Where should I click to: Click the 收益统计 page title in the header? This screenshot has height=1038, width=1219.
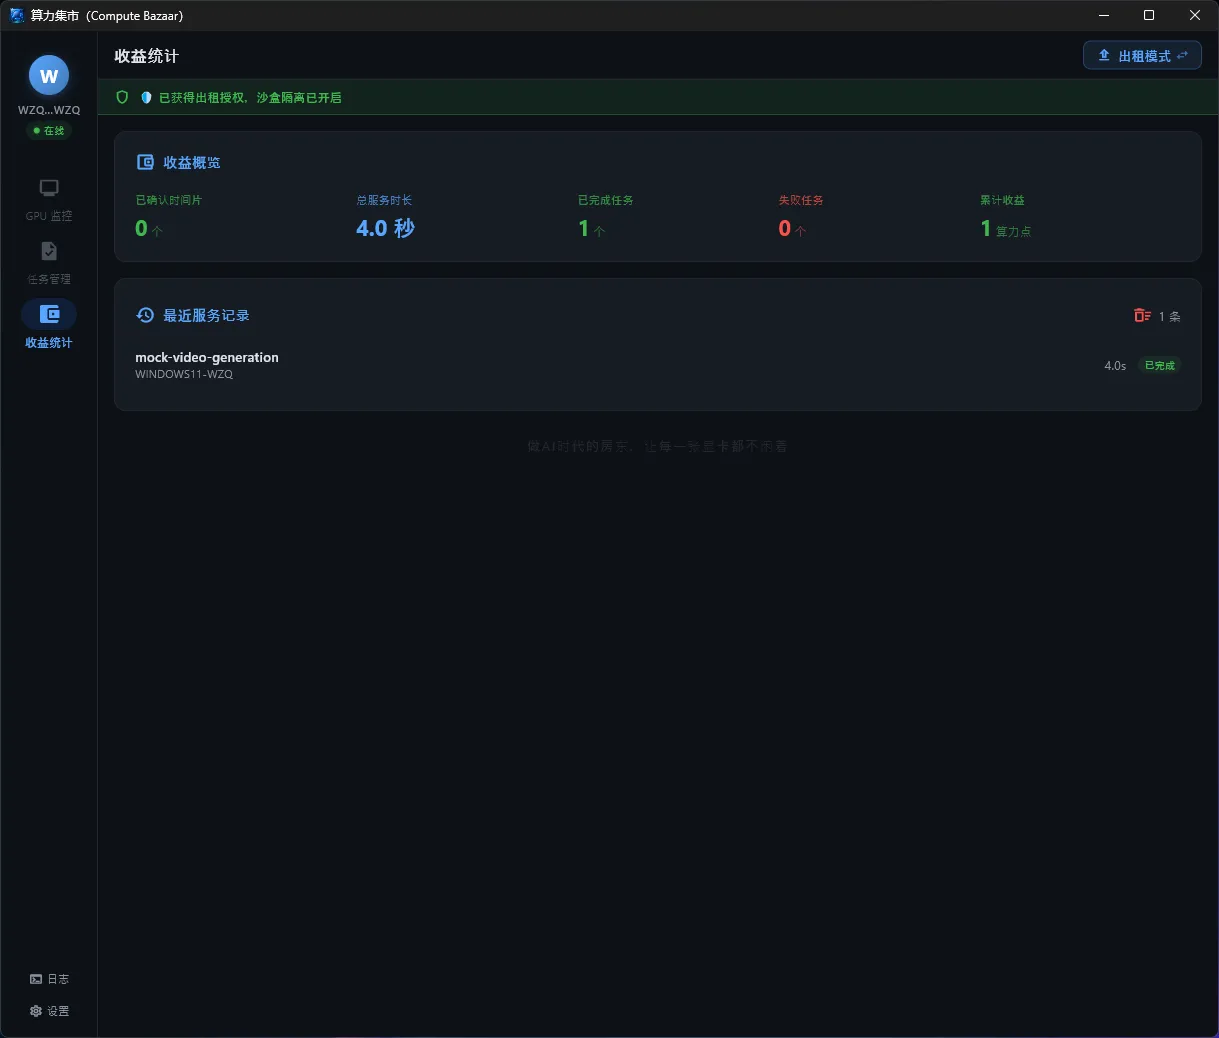click(x=146, y=56)
